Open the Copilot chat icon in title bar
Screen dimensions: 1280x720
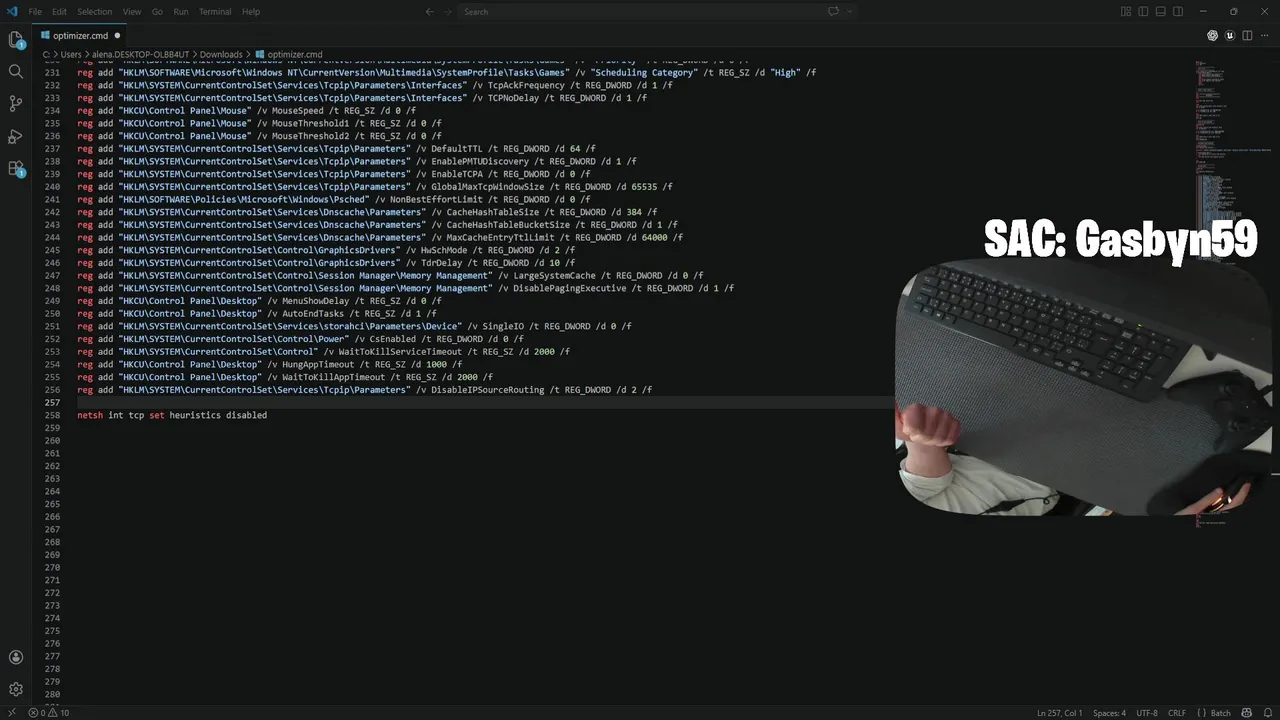click(x=833, y=11)
